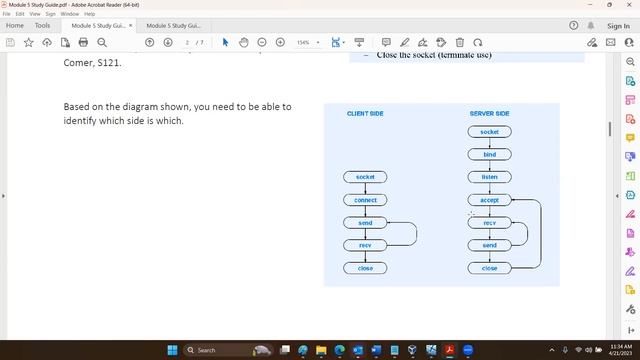This screenshot has width=640, height=360.
Task: Open right pane search magnifier tool
Action: tap(630, 62)
